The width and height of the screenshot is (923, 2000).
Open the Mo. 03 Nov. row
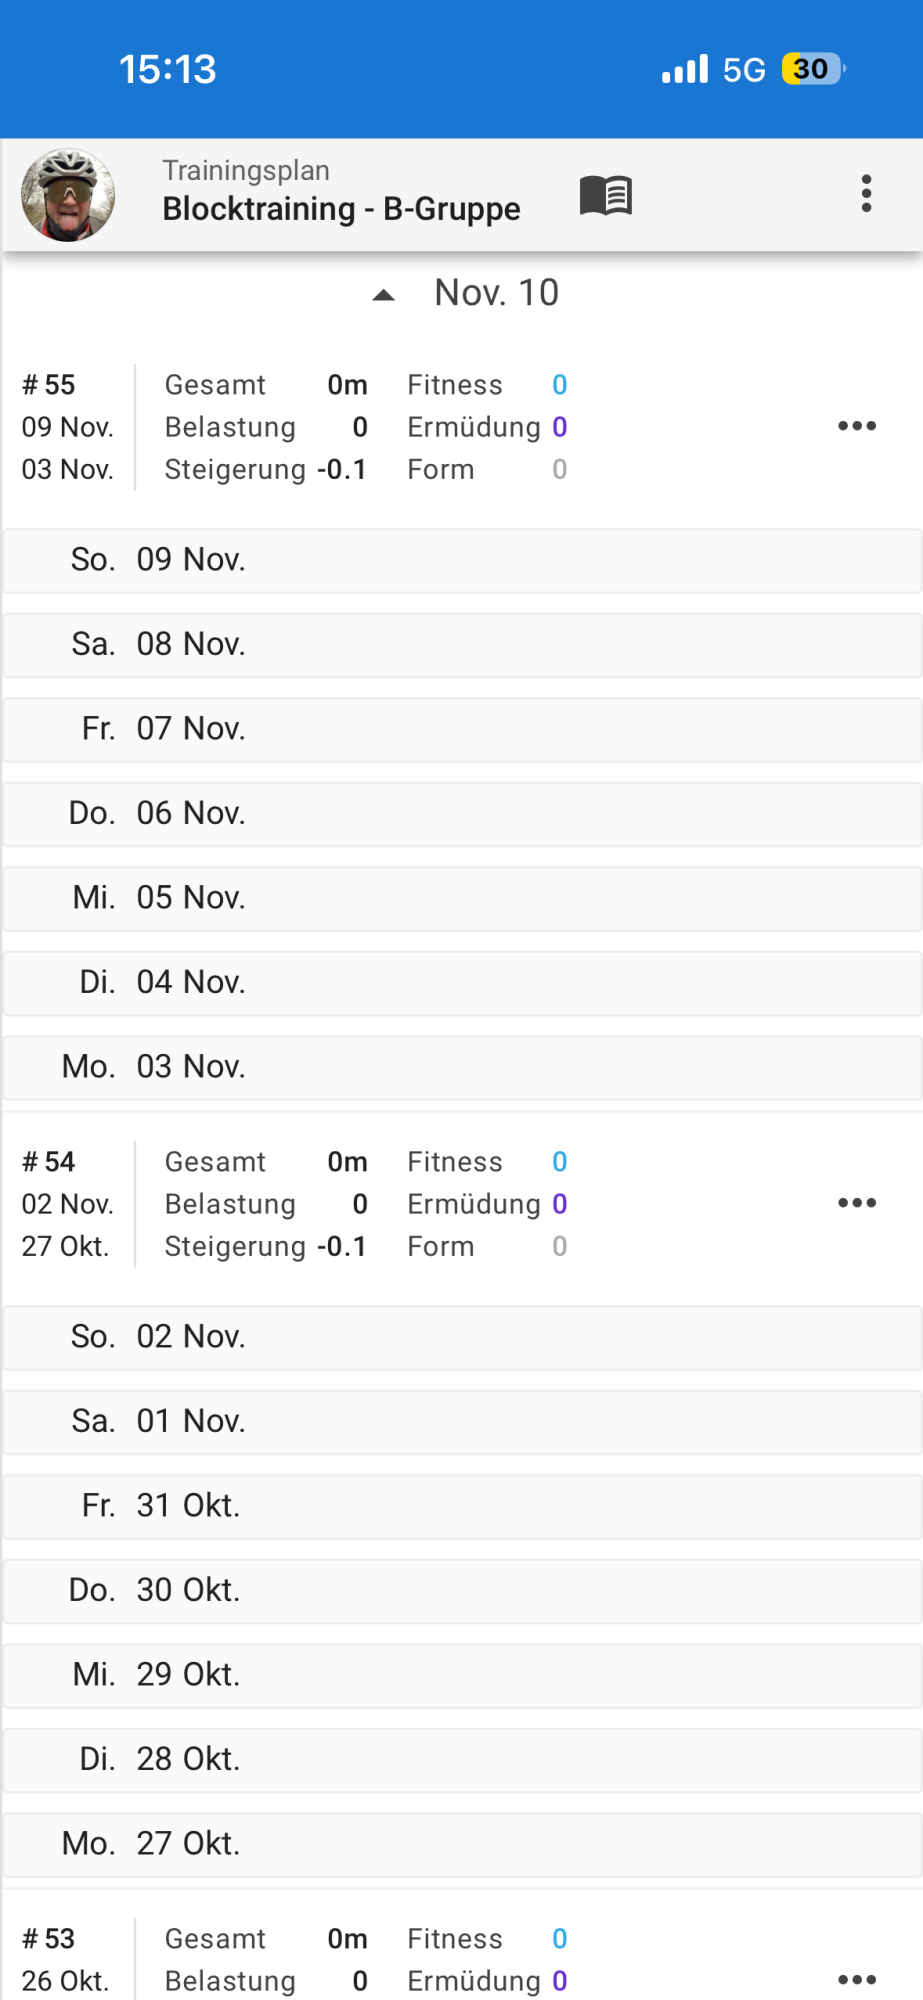pyautogui.click(x=462, y=1067)
